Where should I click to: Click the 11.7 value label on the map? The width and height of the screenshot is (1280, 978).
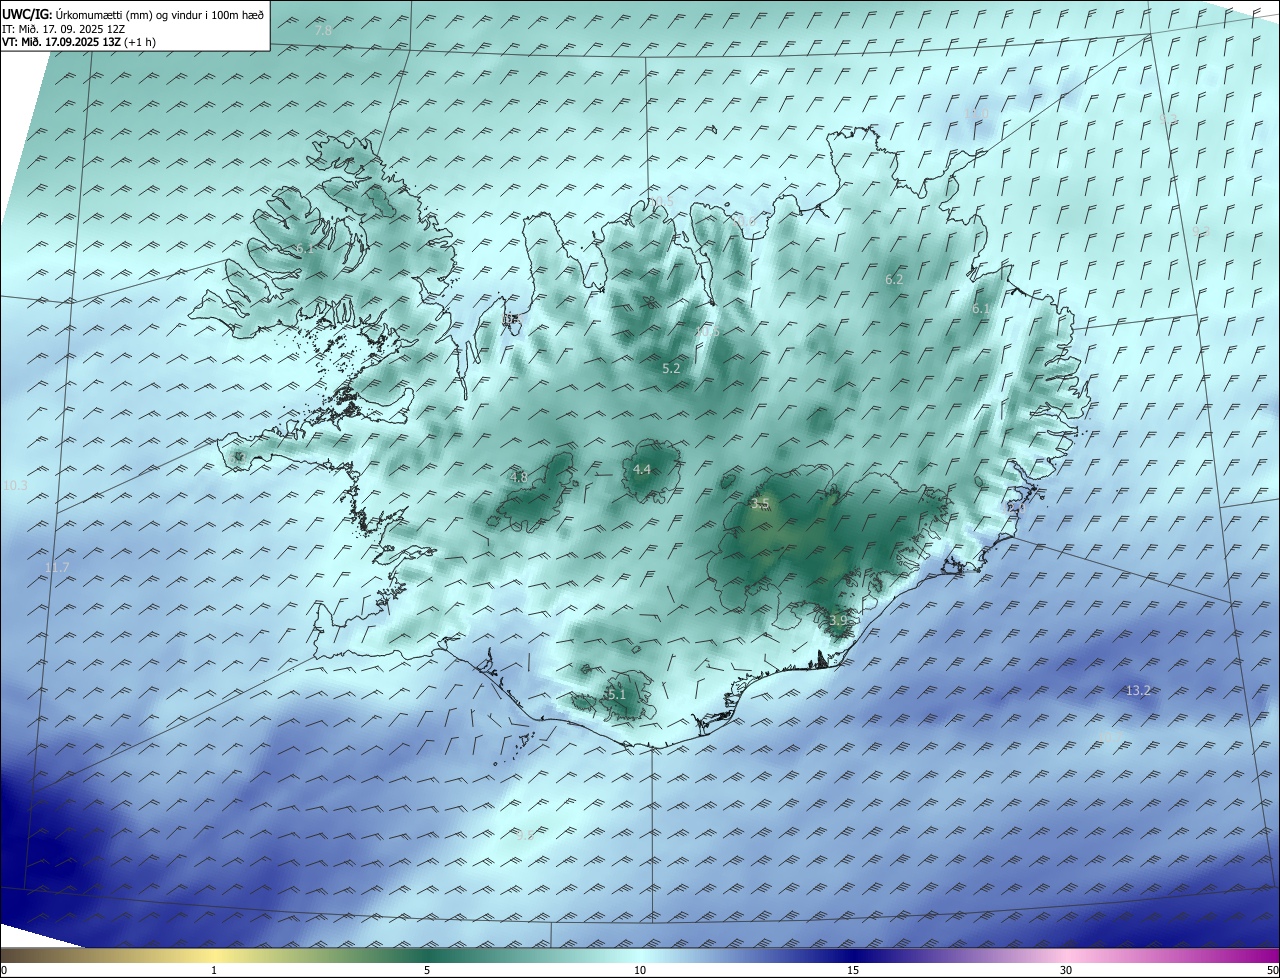click(x=57, y=567)
